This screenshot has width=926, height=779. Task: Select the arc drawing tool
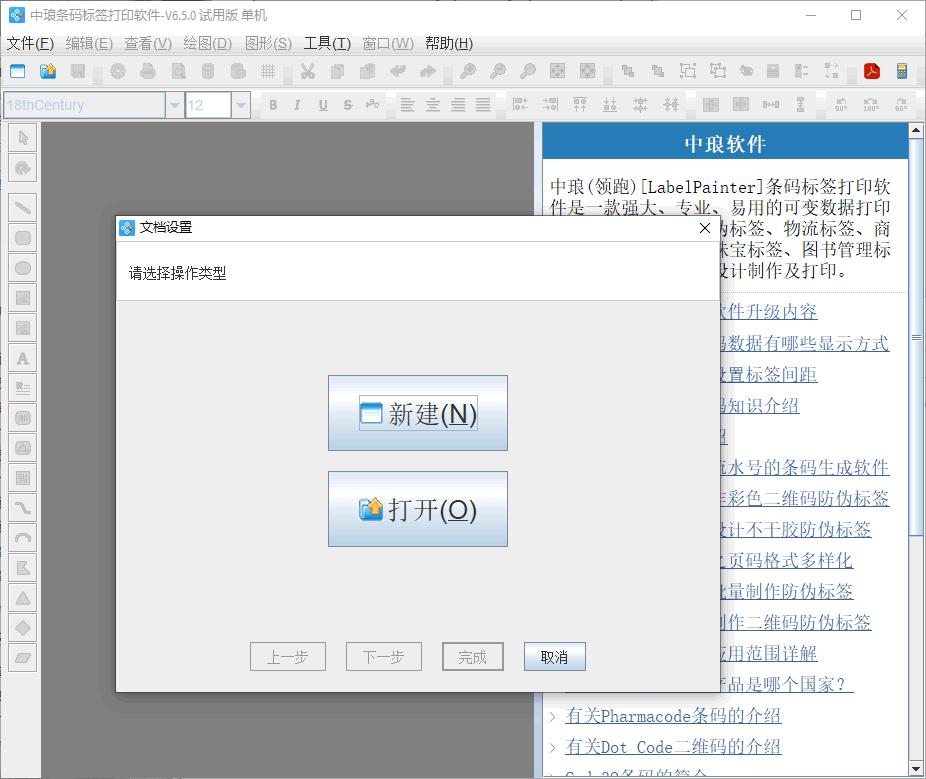[23, 538]
